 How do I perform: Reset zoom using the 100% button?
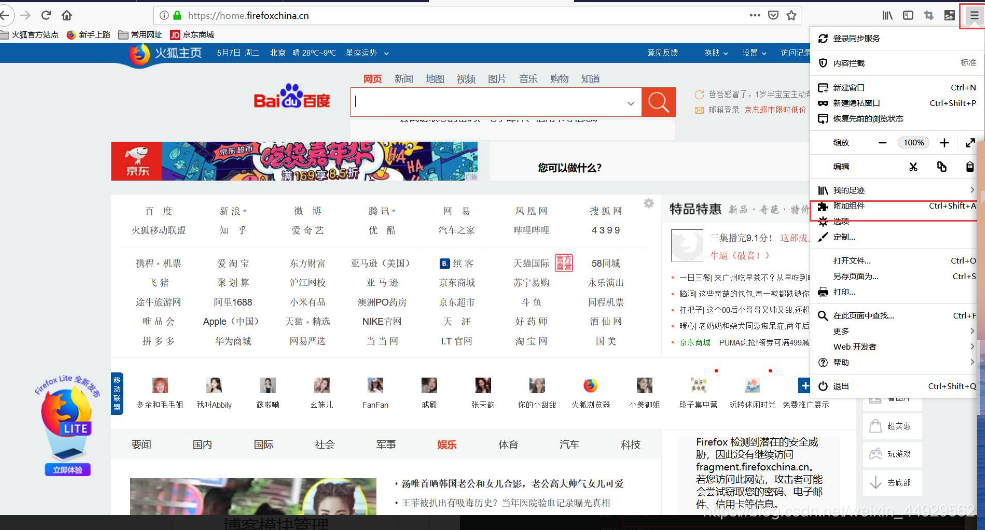click(x=913, y=143)
